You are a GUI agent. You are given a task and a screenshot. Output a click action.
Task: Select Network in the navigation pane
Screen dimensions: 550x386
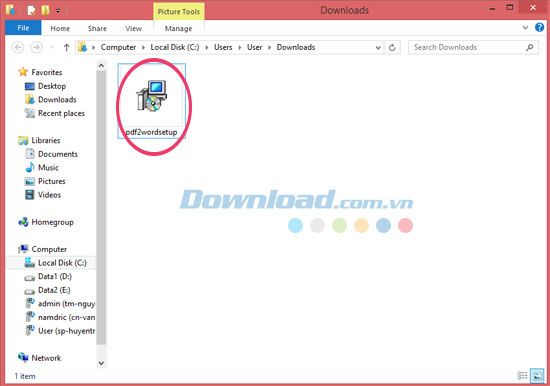46,358
